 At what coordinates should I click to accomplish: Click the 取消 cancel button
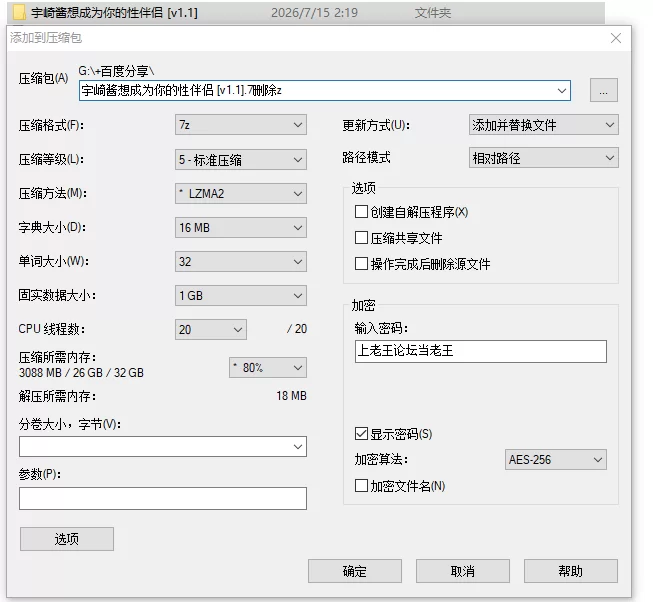coord(463,571)
